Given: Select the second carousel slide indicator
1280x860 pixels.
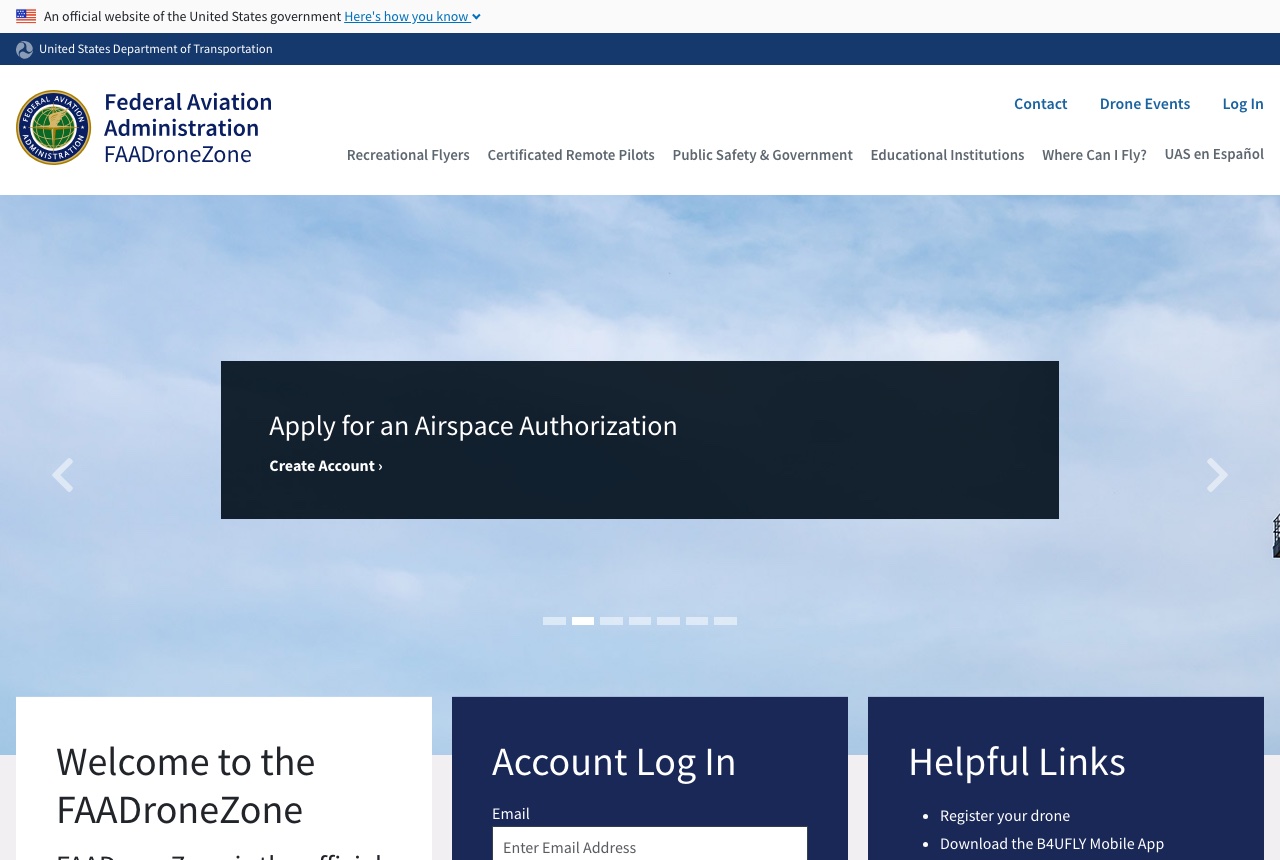Looking at the screenshot, I should tap(583, 621).
